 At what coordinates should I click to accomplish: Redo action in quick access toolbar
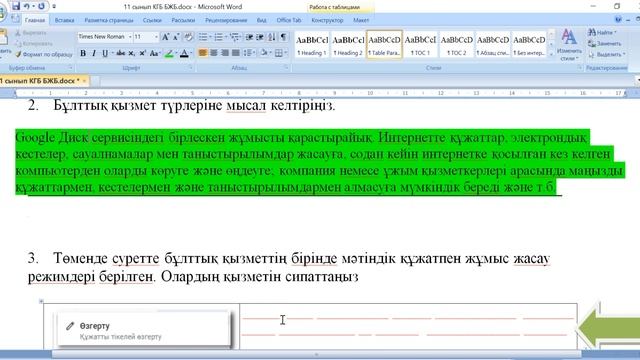[x=41, y=6]
